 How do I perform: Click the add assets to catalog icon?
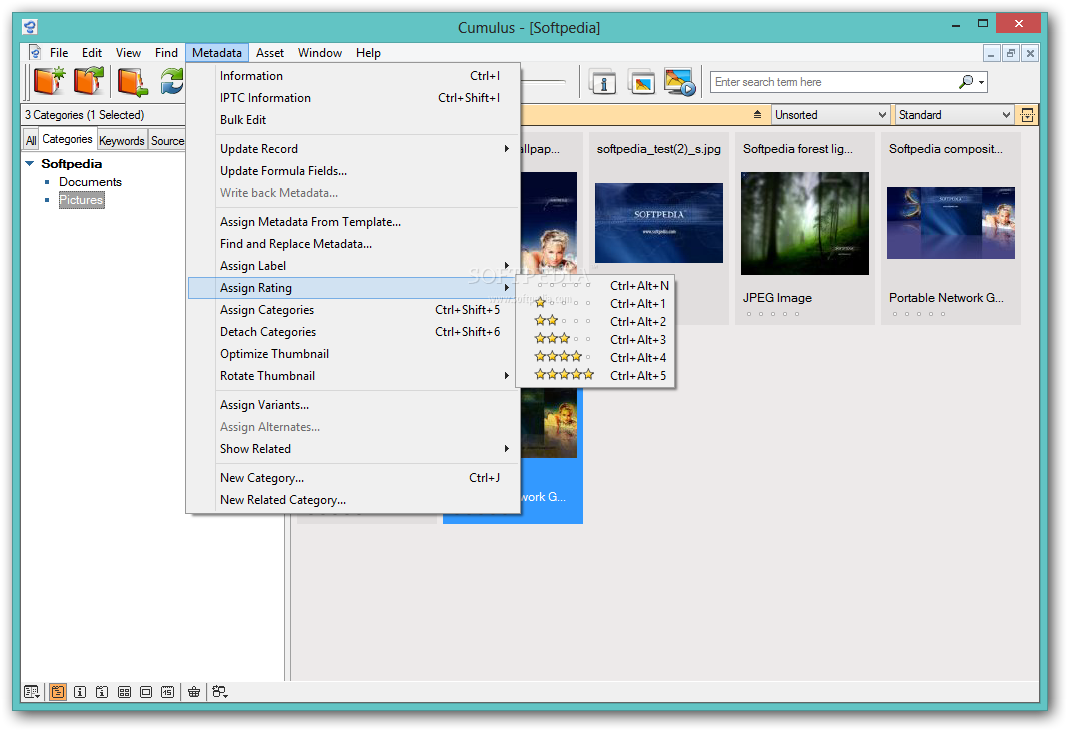pyautogui.click(x=132, y=81)
